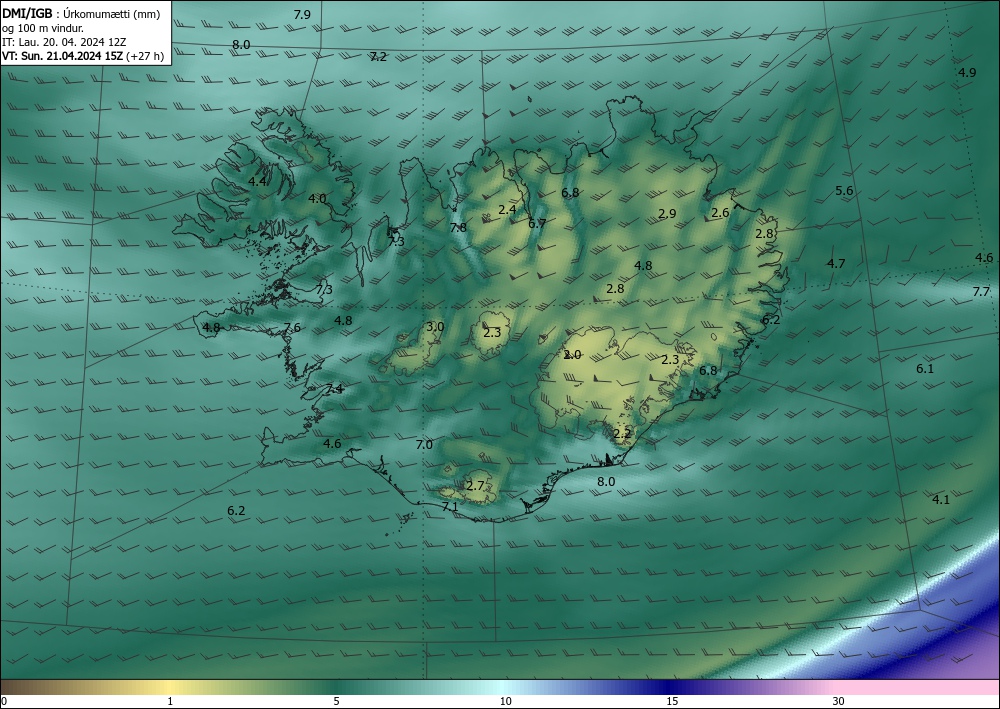The height and width of the screenshot is (709, 1000).
Task: Click the 2.2 value on the map
Action: (622, 434)
